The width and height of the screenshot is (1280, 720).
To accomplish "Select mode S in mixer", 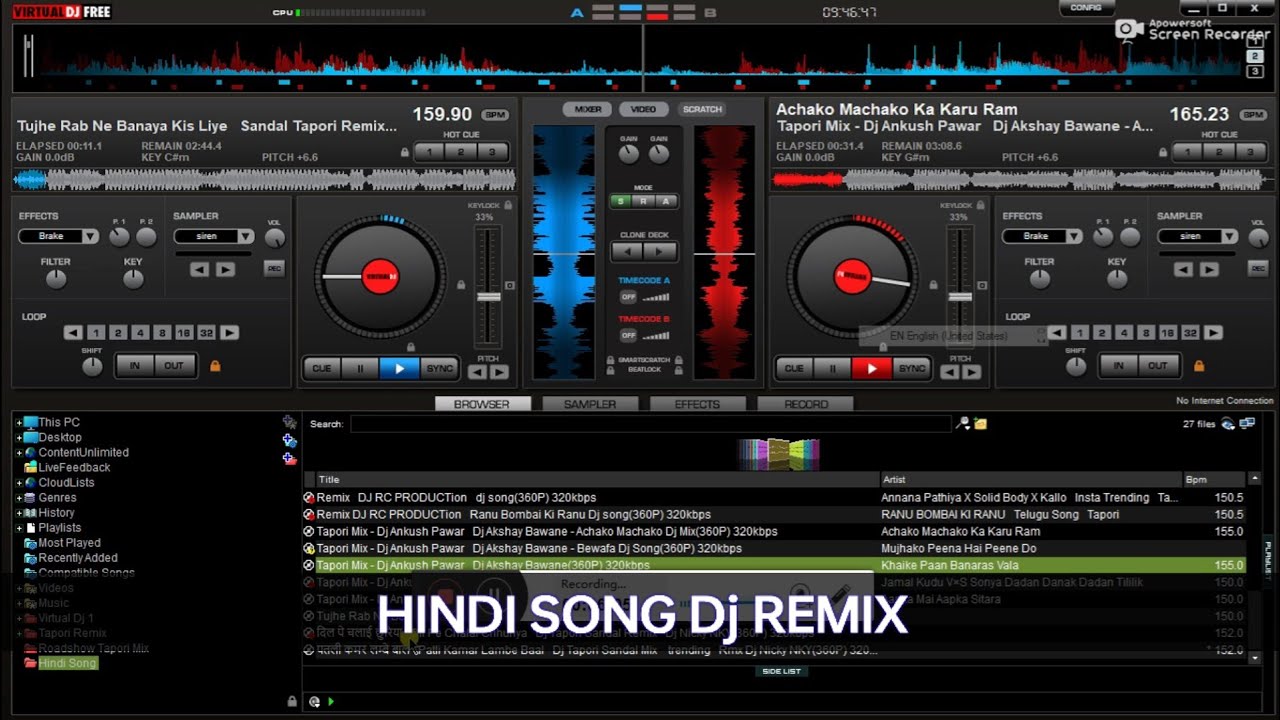I will [621, 201].
